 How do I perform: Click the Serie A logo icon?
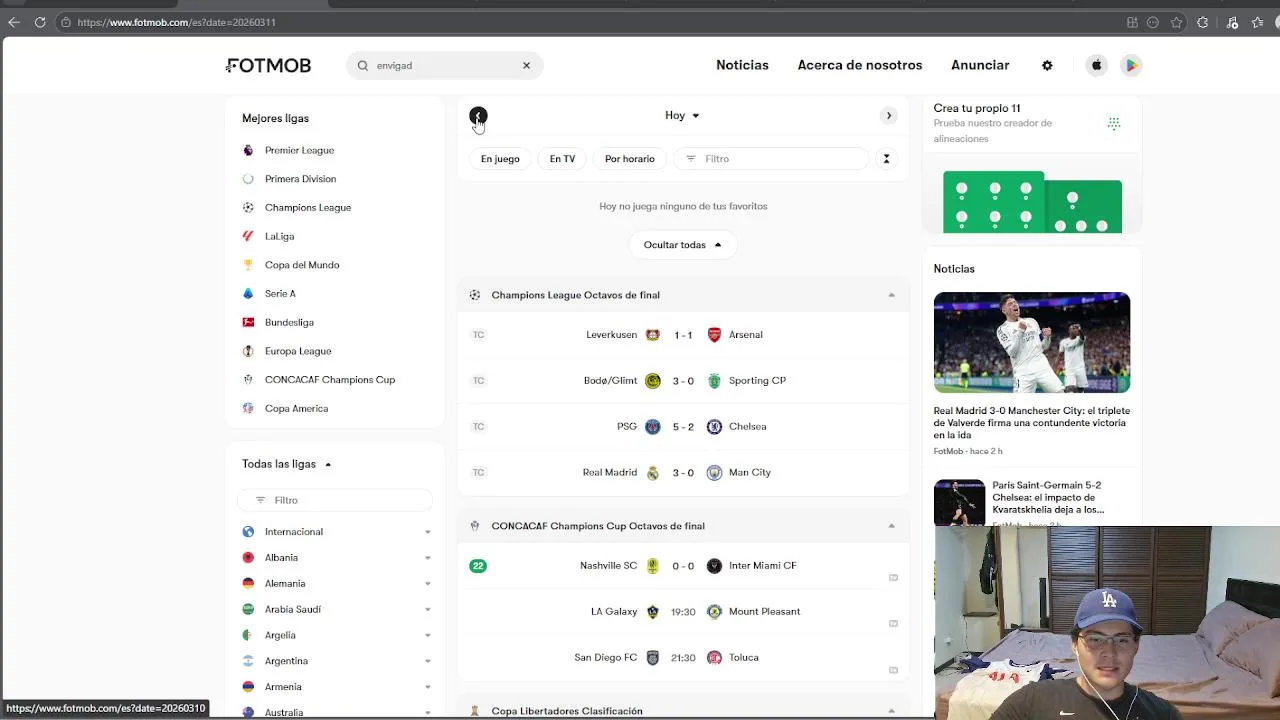tap(248, 294)
